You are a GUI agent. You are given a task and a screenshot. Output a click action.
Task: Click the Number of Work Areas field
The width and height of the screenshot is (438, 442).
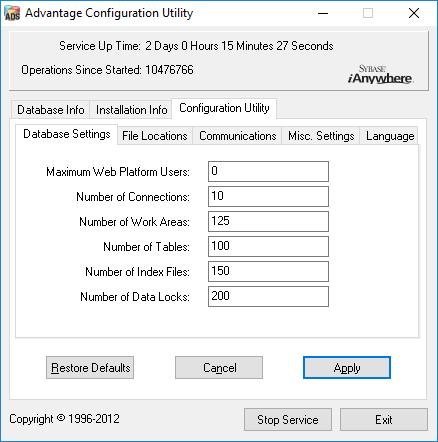[x=268, y=221]
